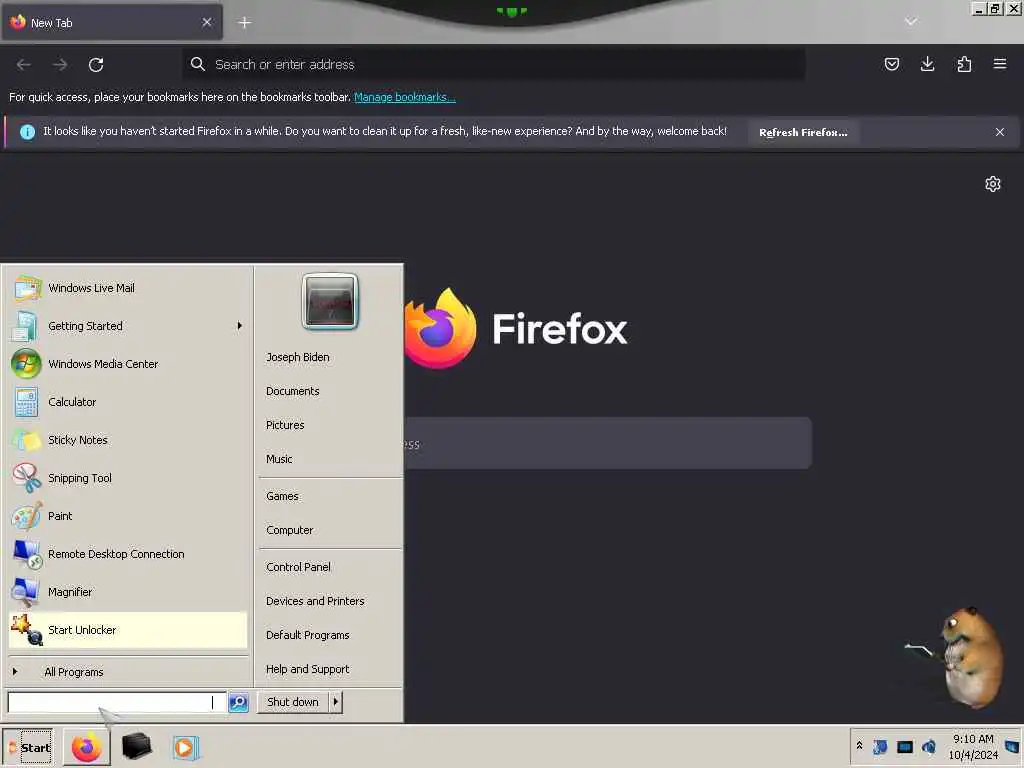The width and height of the screenshot is (1024, 768).
Task: Dismiss the refresh Firefox notification bar
Action: [x=1000, y=132]
